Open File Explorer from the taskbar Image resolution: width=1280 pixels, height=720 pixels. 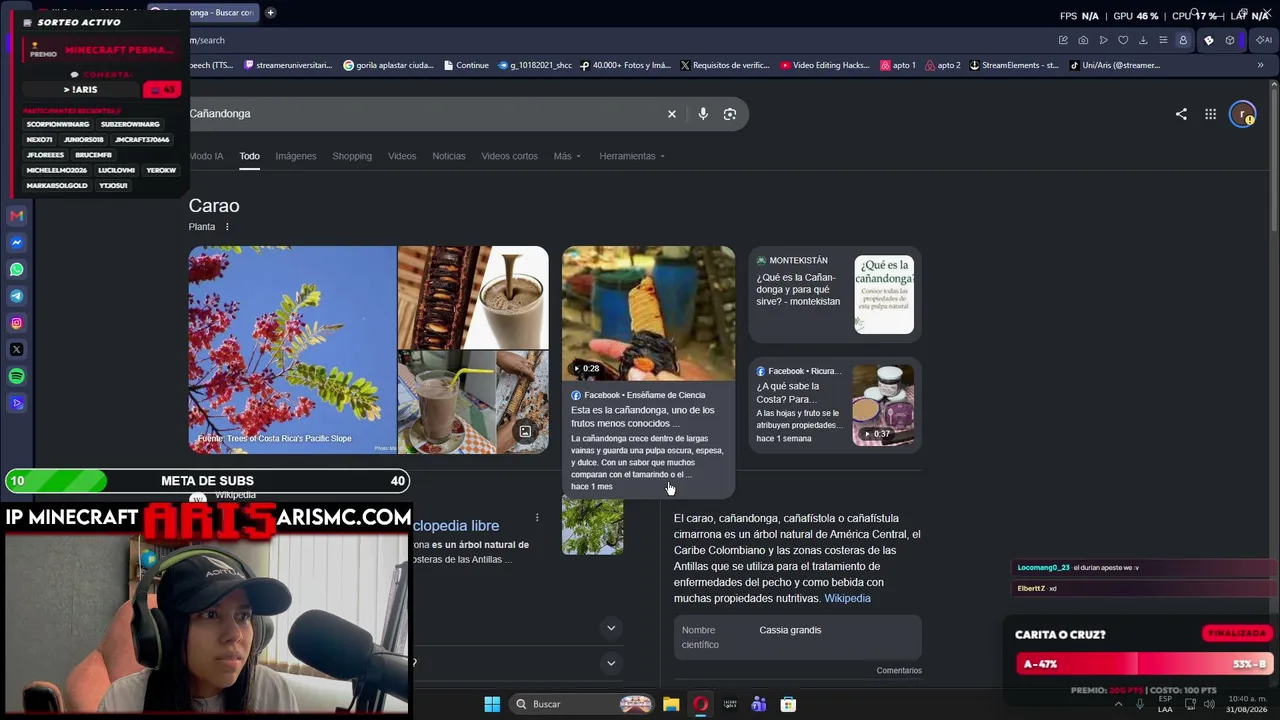pos(671,704)
